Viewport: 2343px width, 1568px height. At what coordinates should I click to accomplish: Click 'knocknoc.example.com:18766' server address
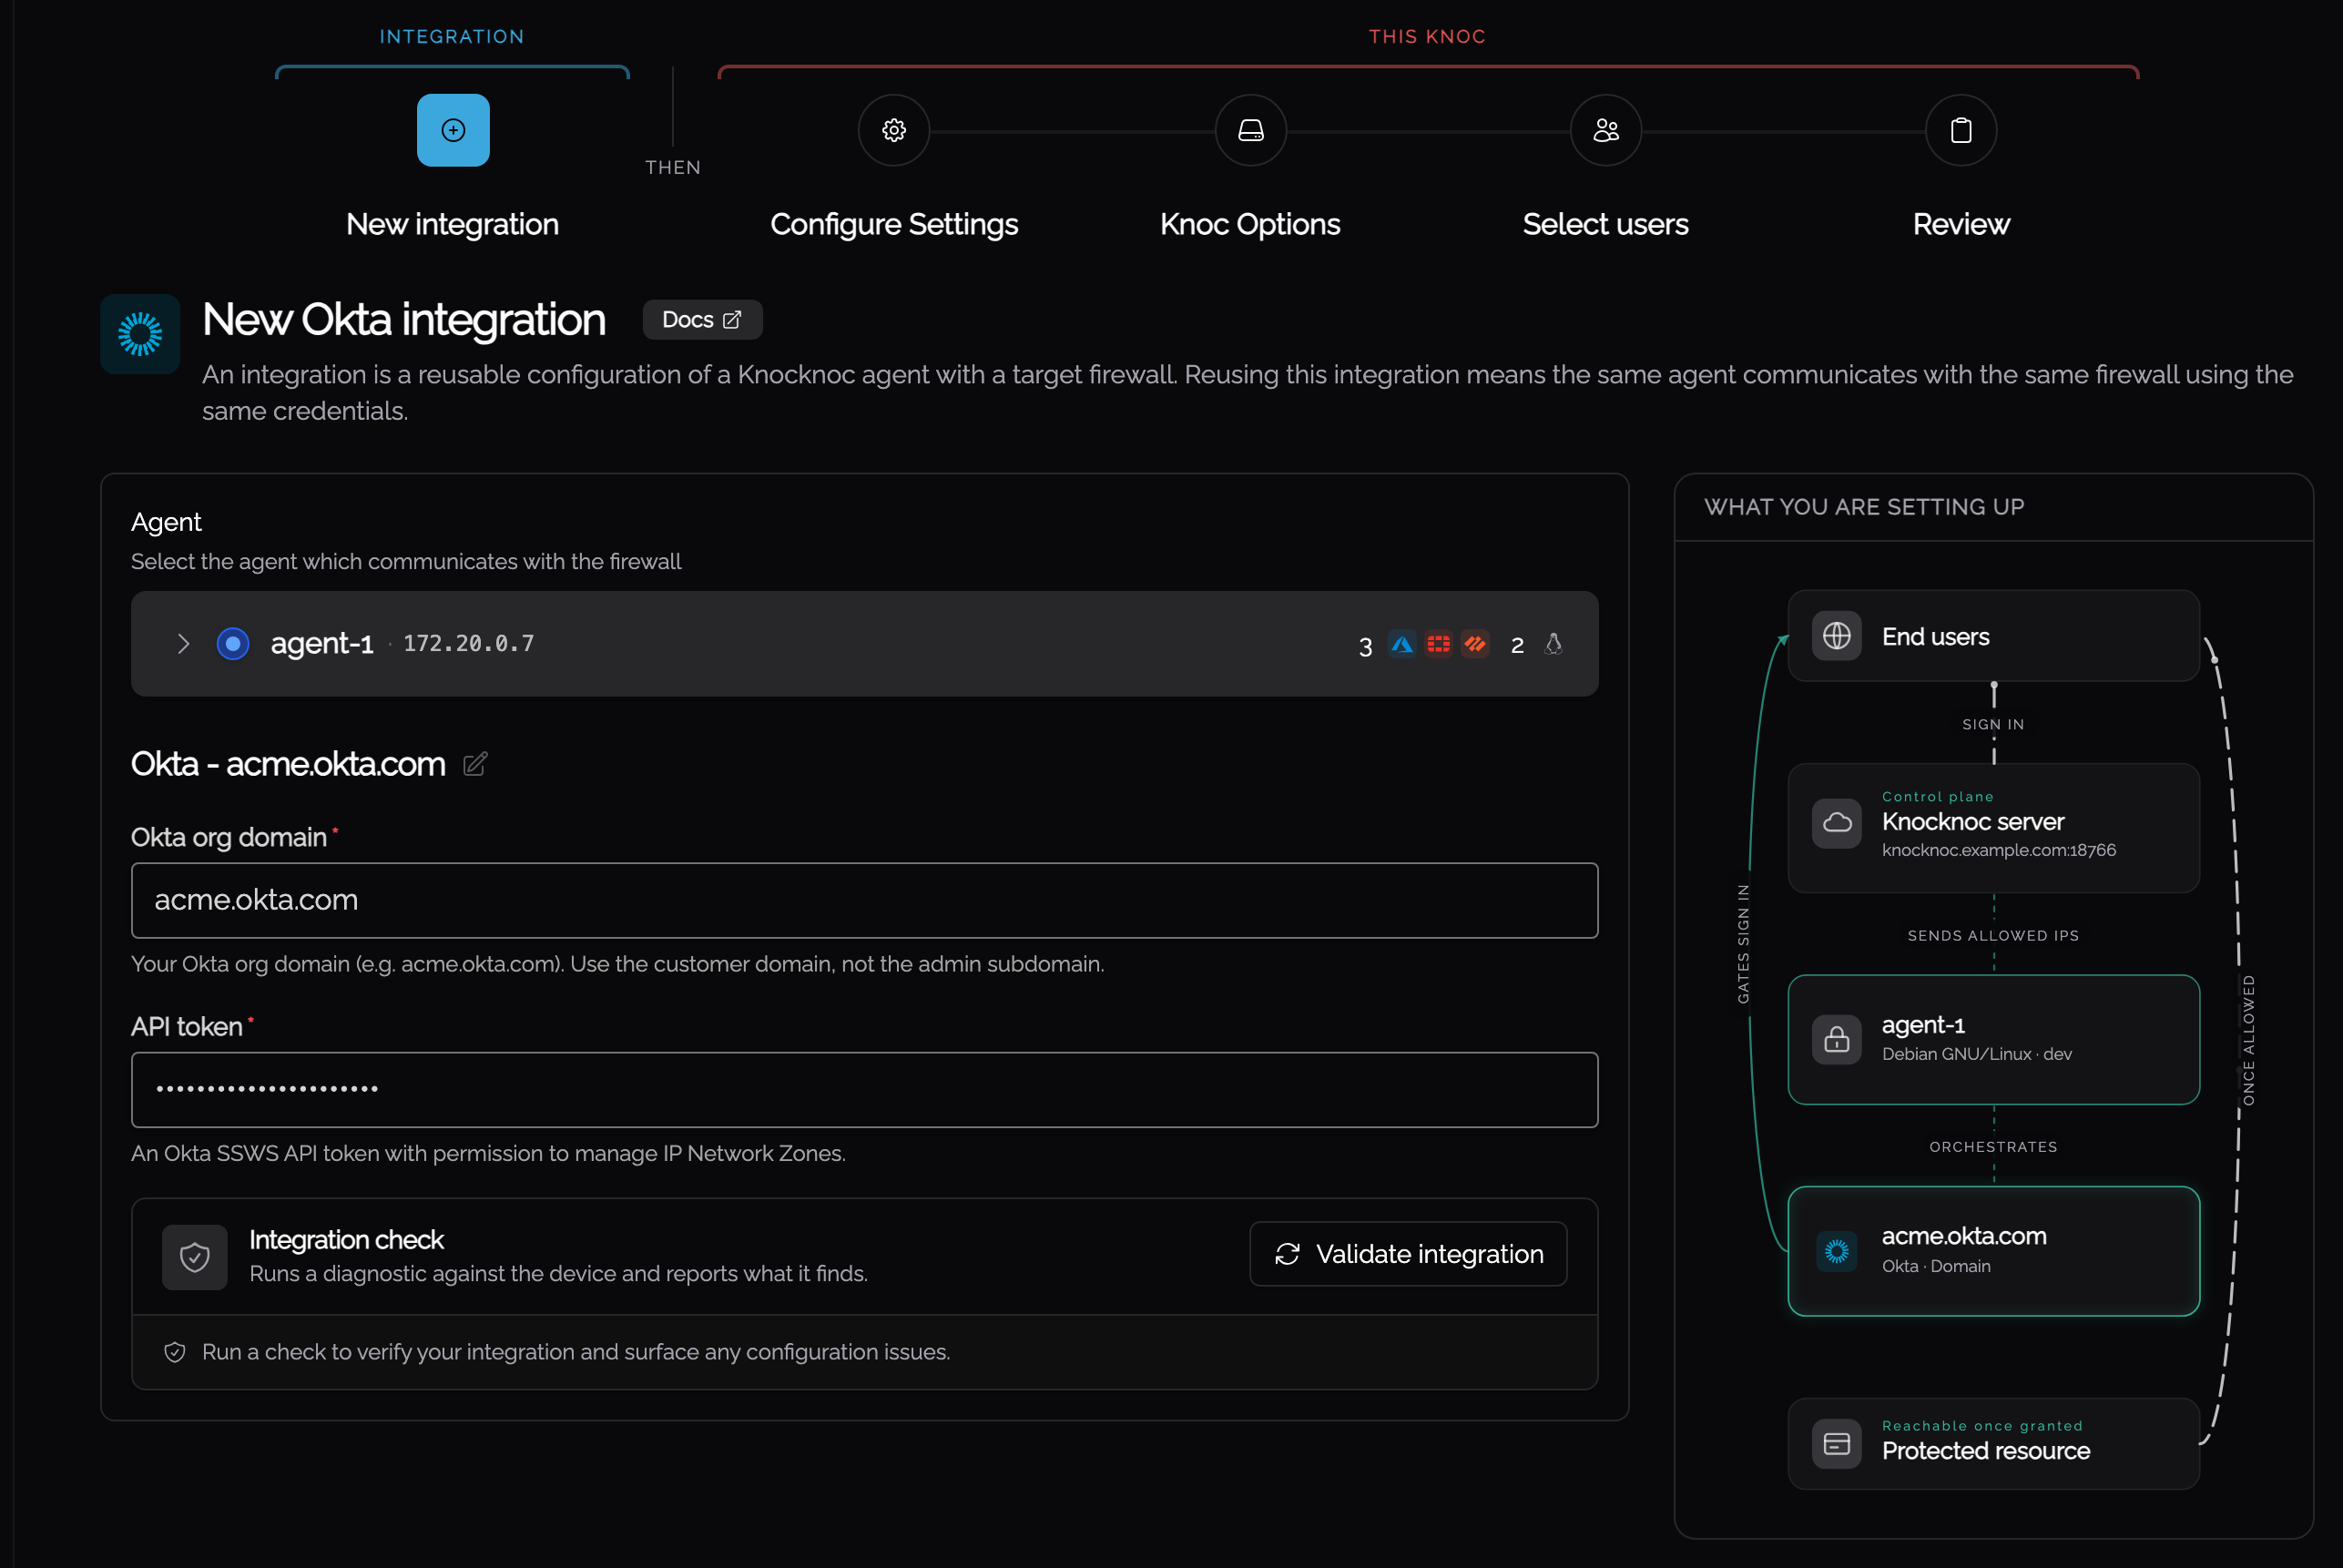point(1999,850)
